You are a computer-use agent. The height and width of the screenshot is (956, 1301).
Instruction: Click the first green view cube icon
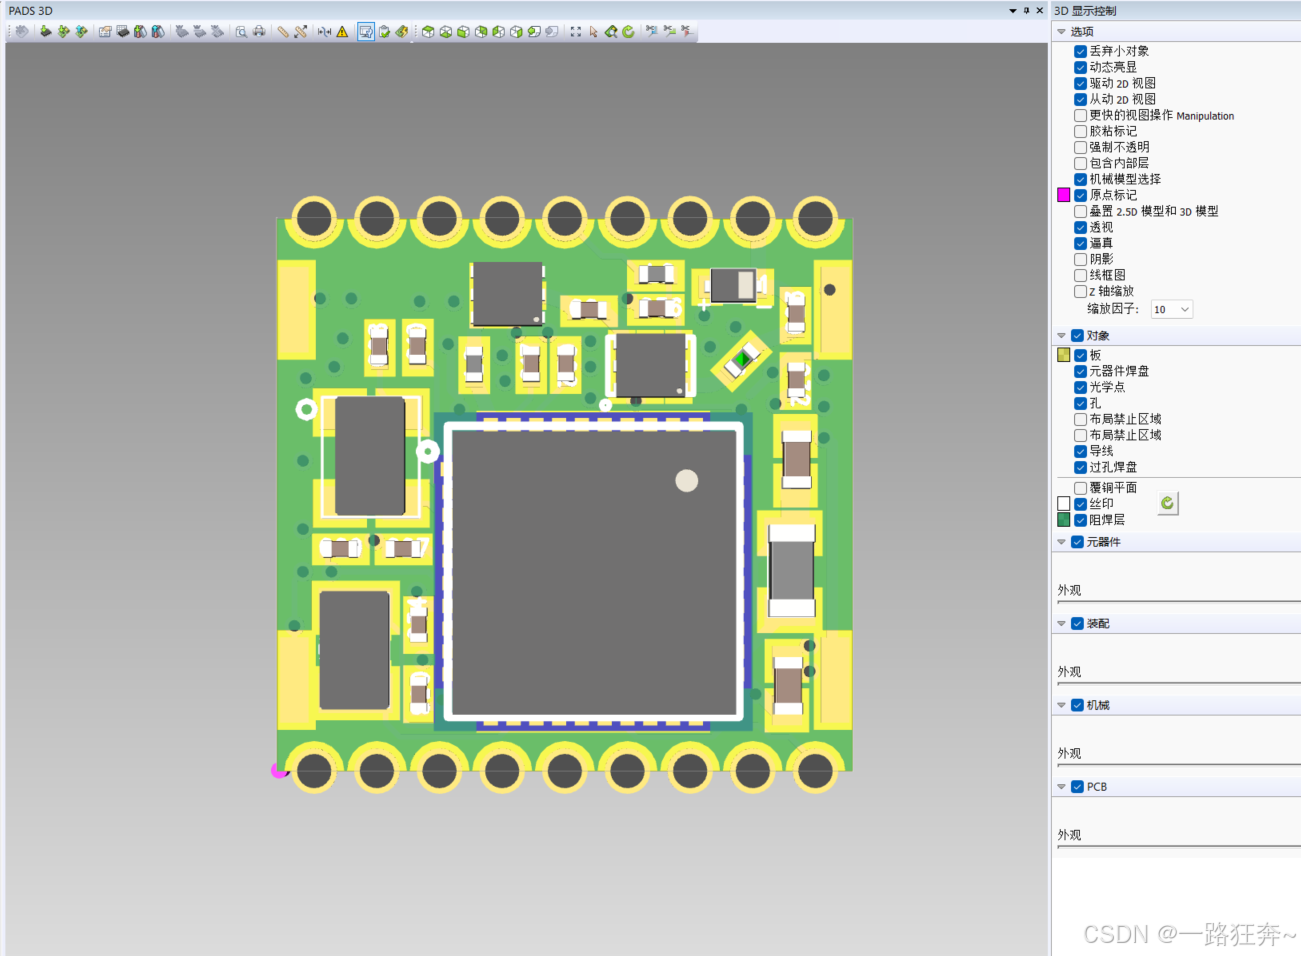[x=428, y=31]
